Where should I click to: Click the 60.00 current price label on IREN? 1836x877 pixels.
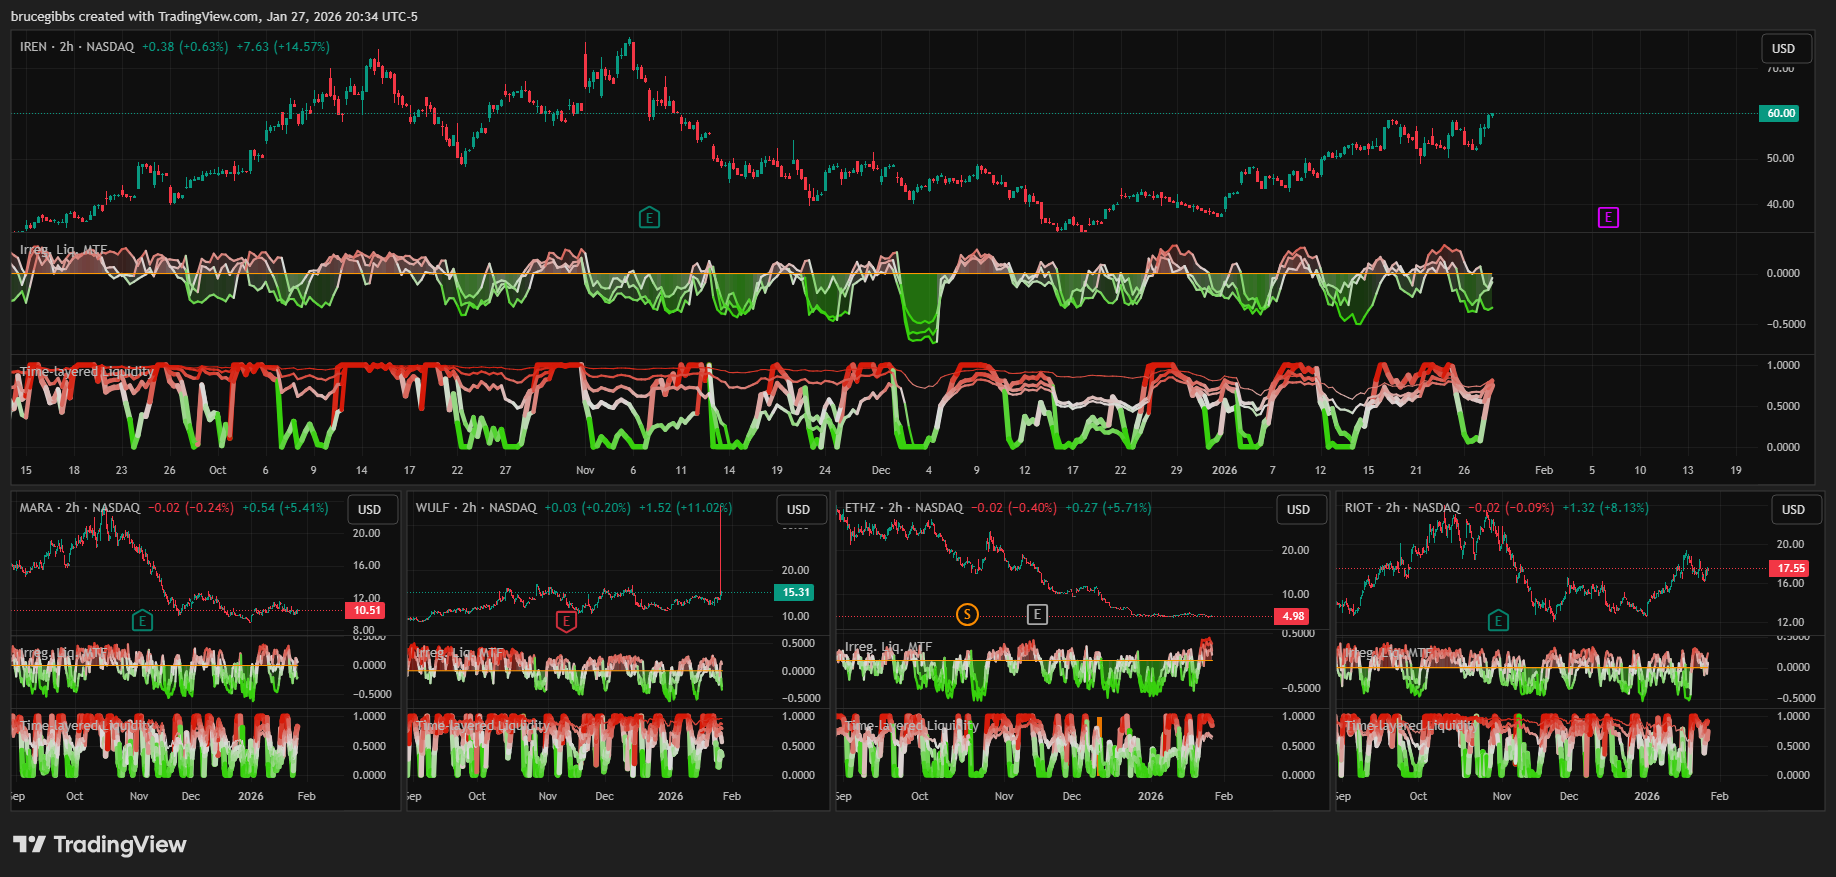(1780, 113)
